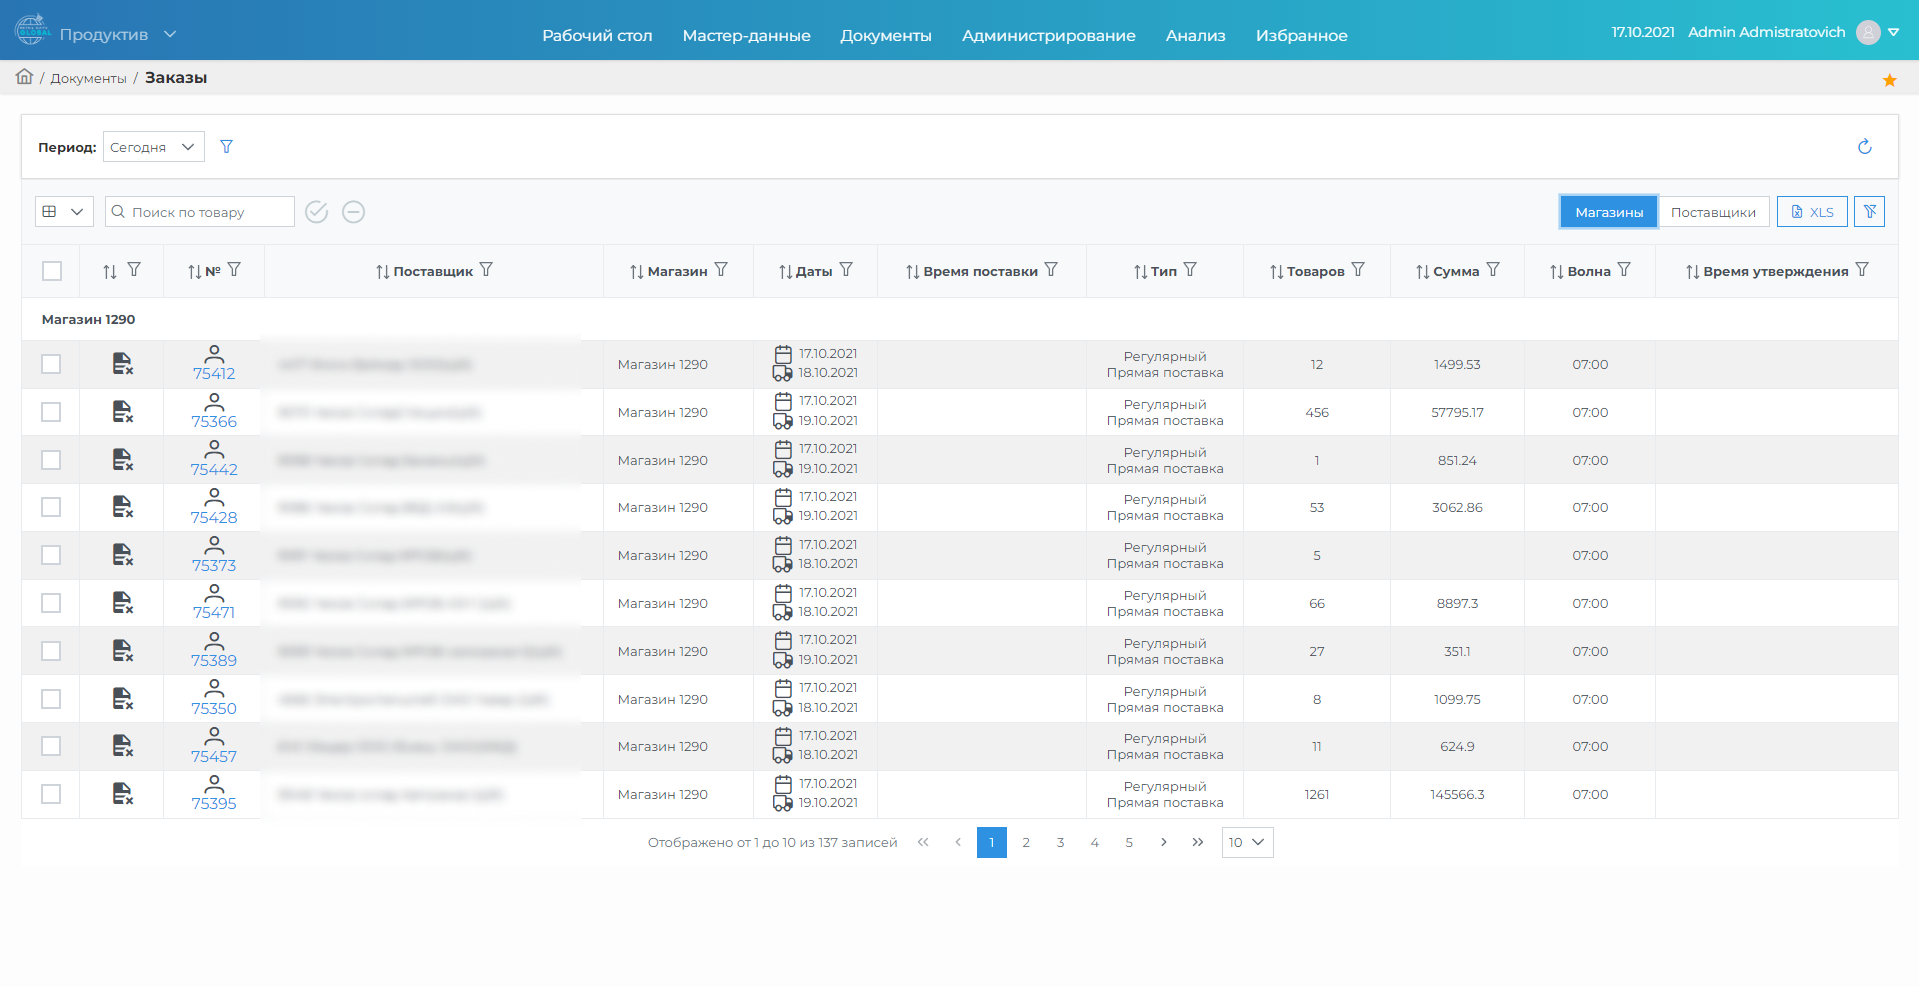The image size is (1919, 987).
Task: Click the home icon in breadcrumb
Action: (x=24, y=77)
